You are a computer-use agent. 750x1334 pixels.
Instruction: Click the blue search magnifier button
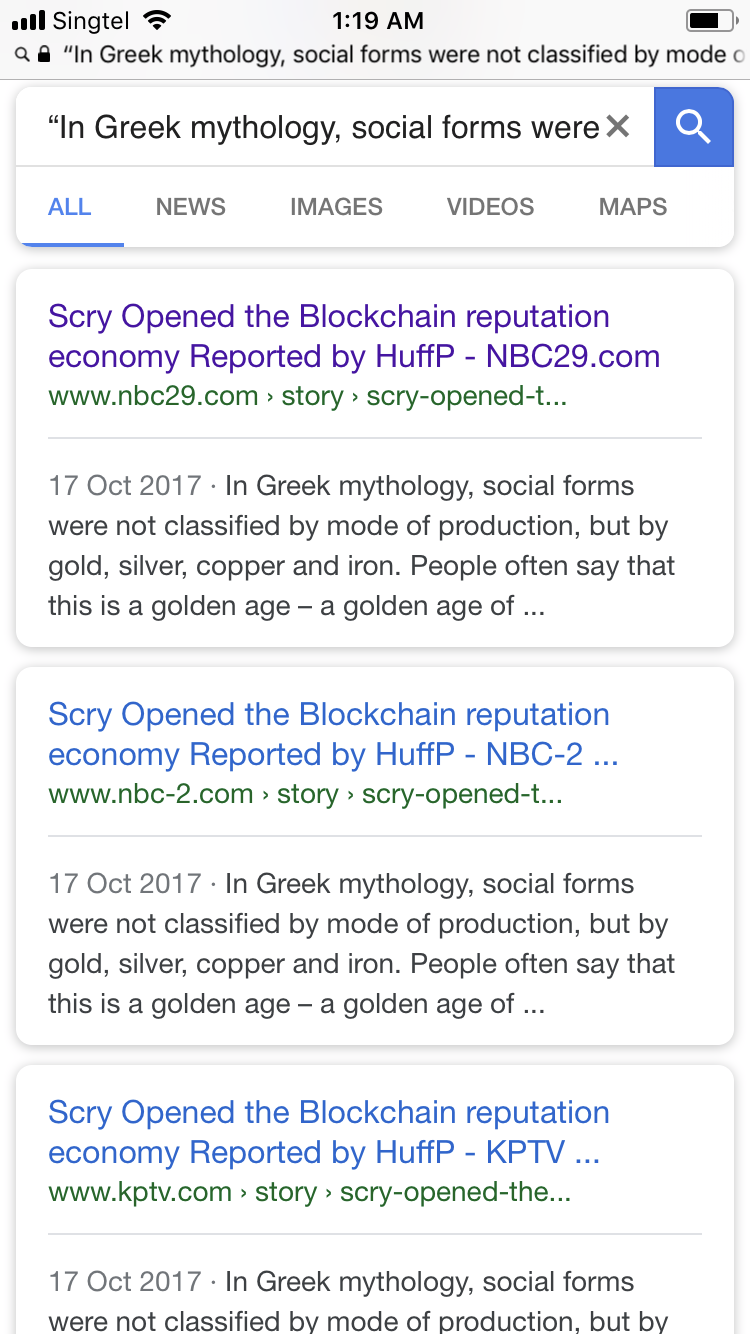coord(693,127)
